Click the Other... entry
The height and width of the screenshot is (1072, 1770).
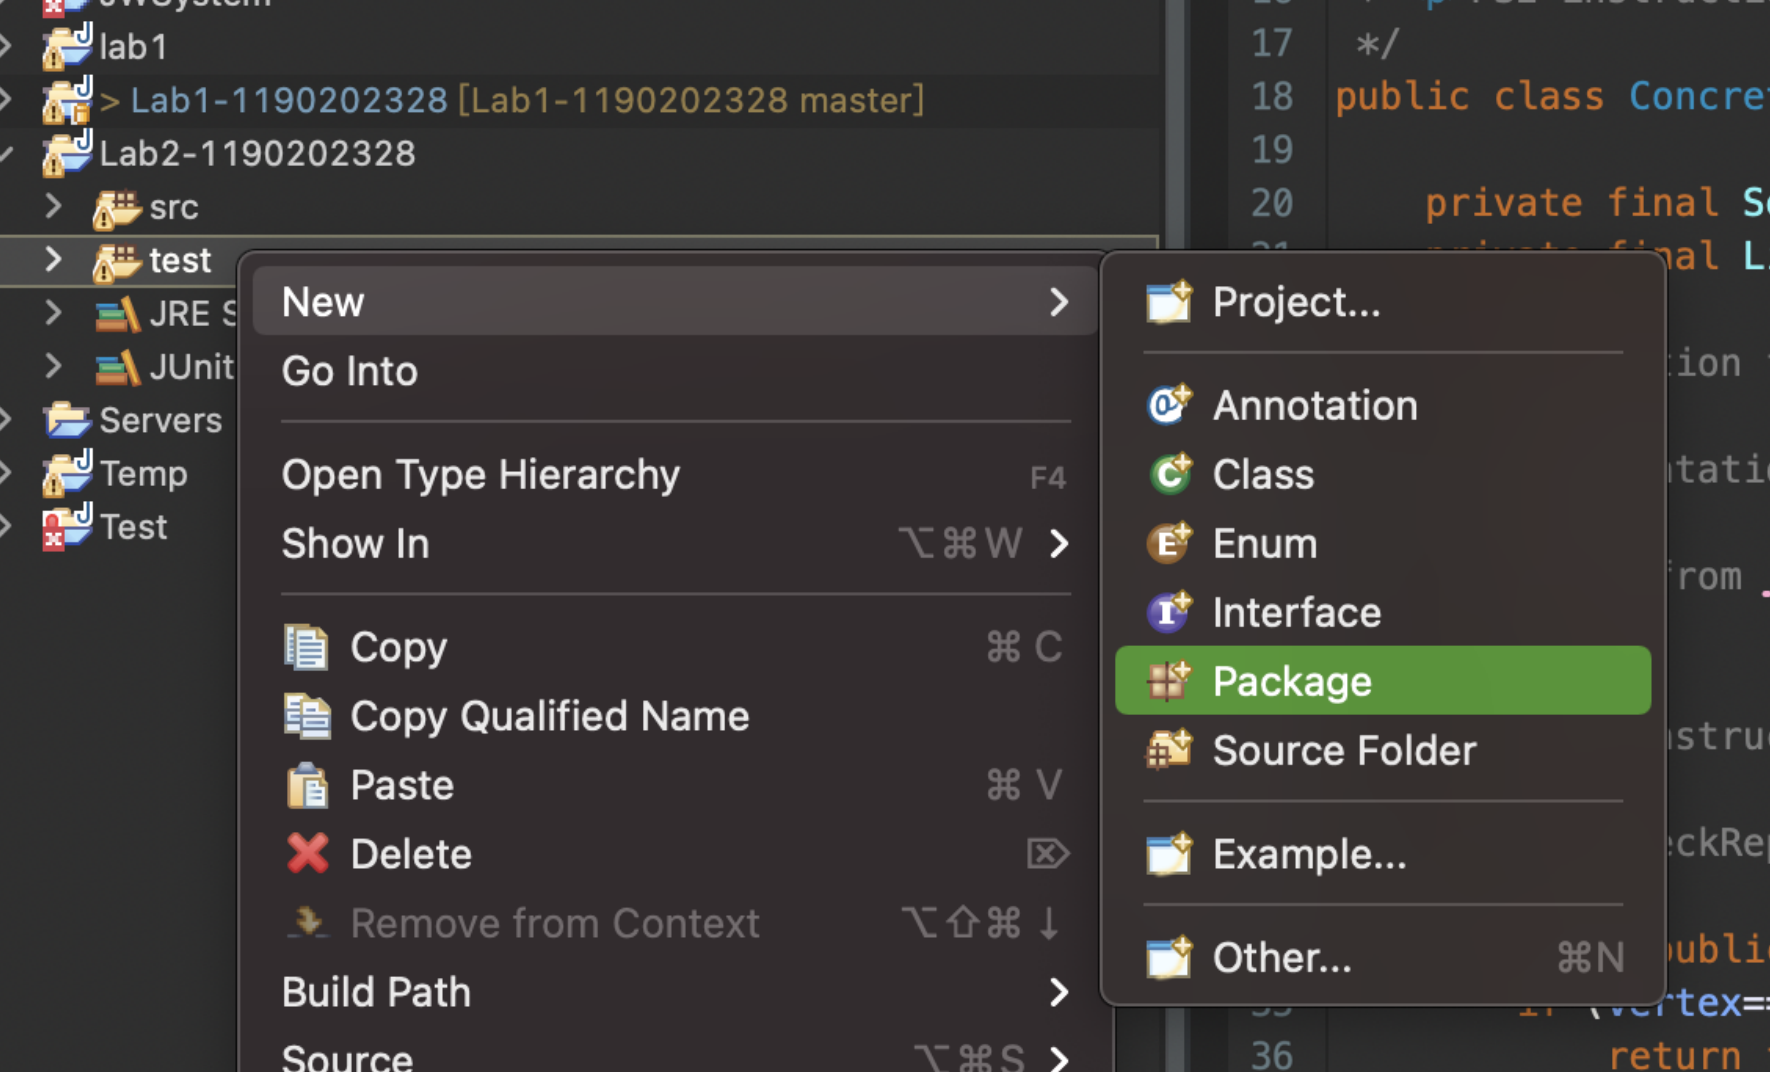coord(1282,956)
